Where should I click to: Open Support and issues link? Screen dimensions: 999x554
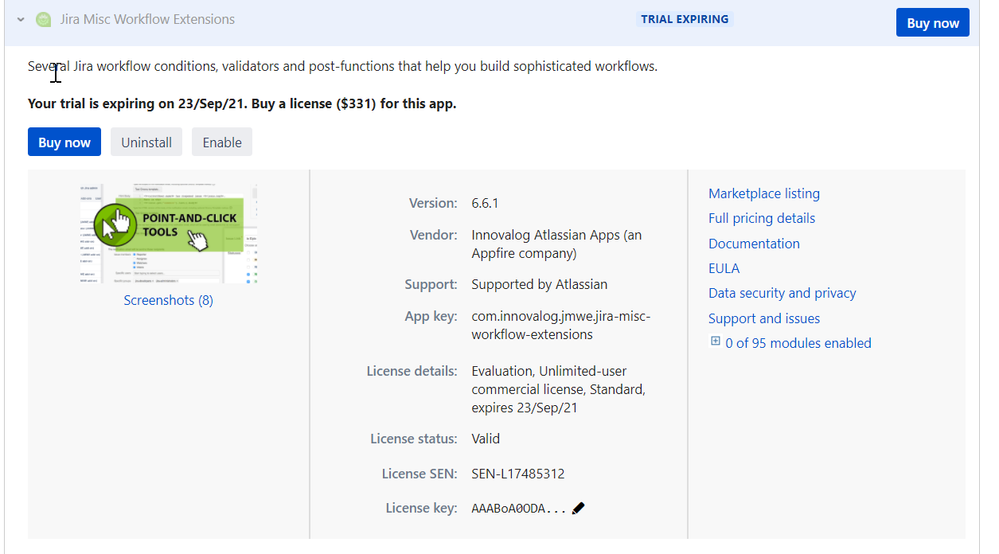764,318
